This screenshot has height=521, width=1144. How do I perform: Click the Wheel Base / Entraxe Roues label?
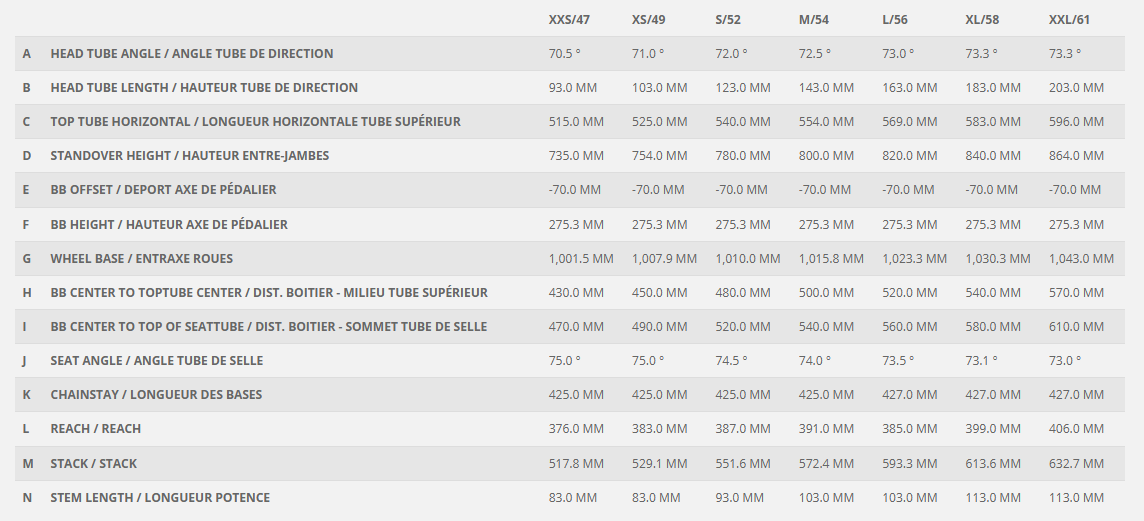tap(142, 259)
